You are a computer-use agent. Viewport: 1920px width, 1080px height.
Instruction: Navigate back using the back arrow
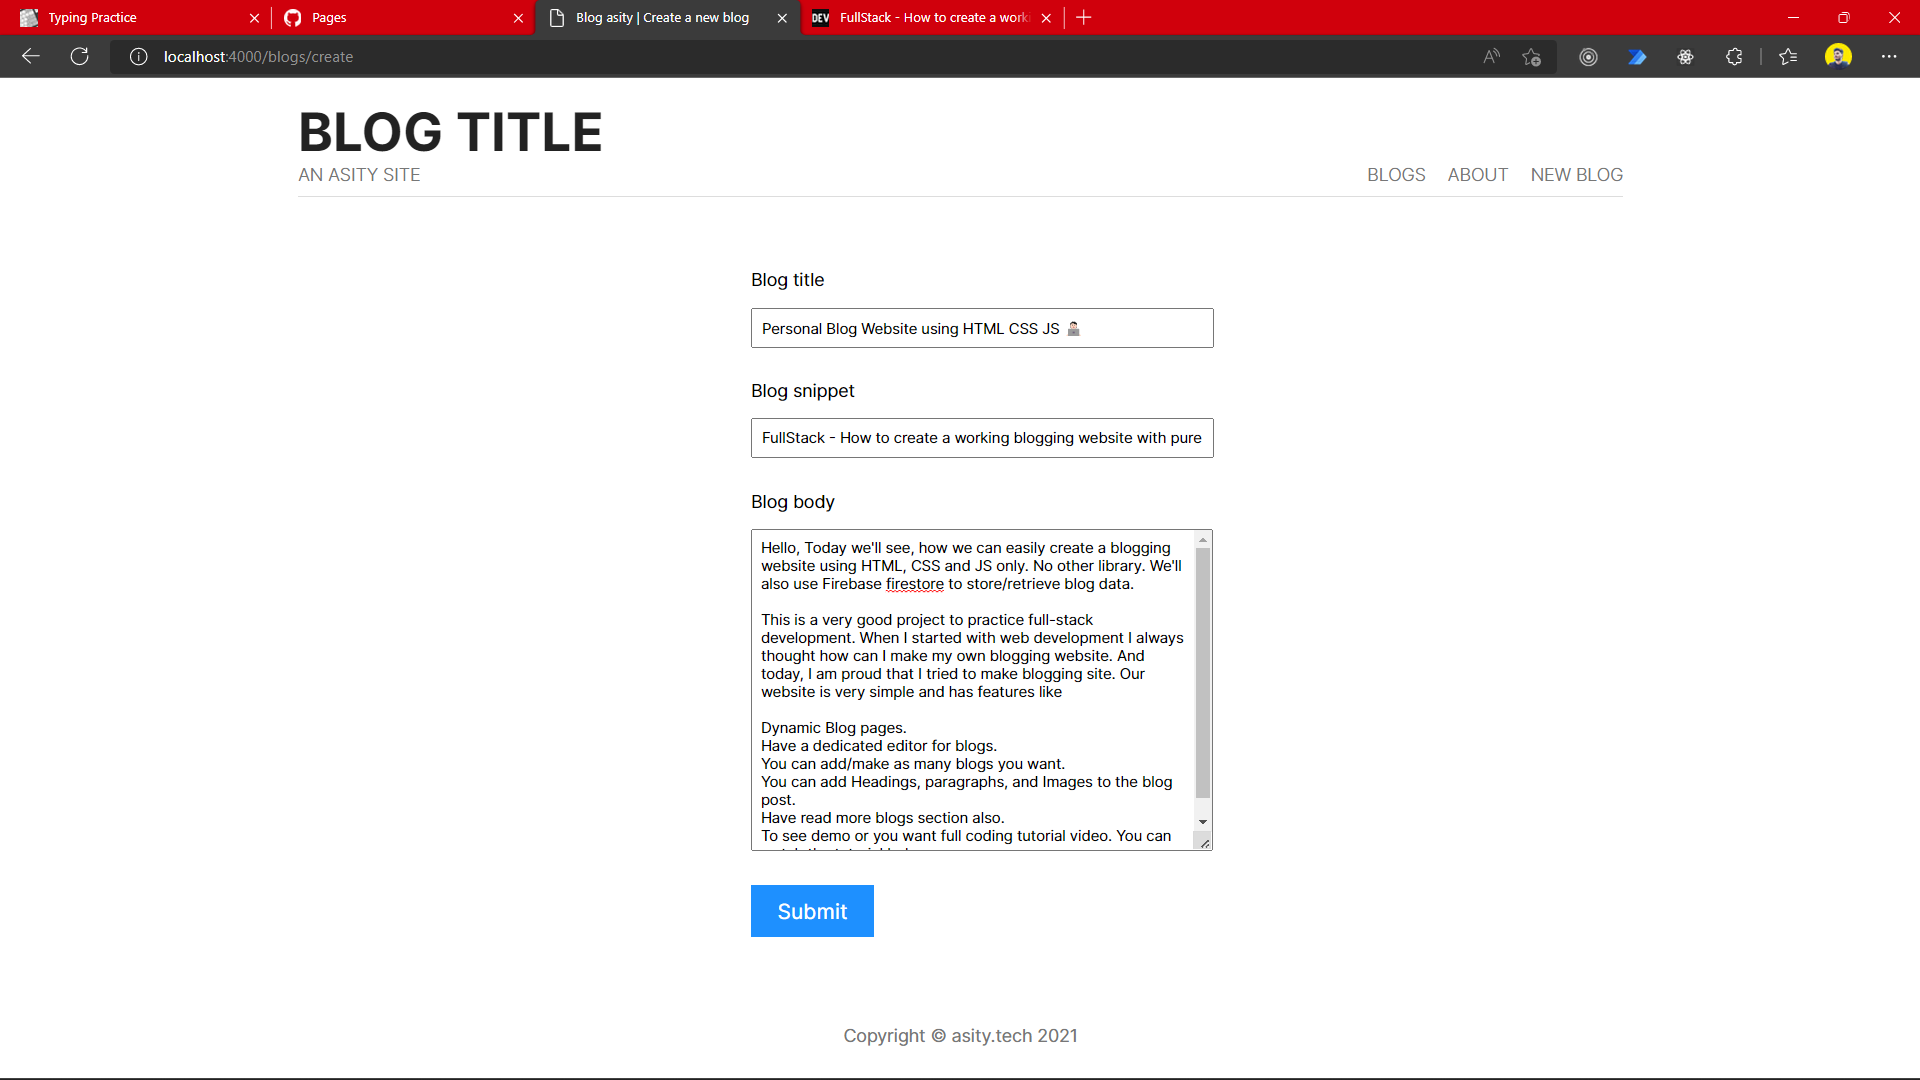[x=30, y=56]
